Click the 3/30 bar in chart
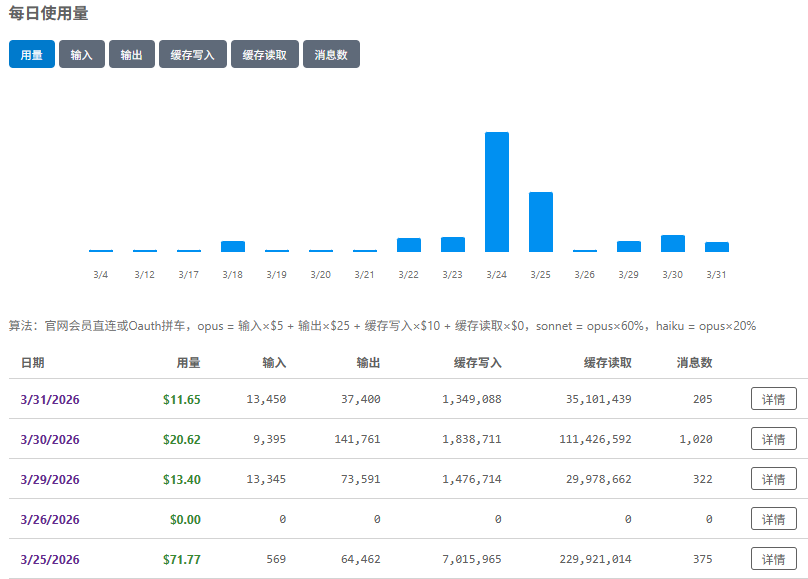This screenshot has width=808, height=579. pyautogui.click(x=673, y=244)
